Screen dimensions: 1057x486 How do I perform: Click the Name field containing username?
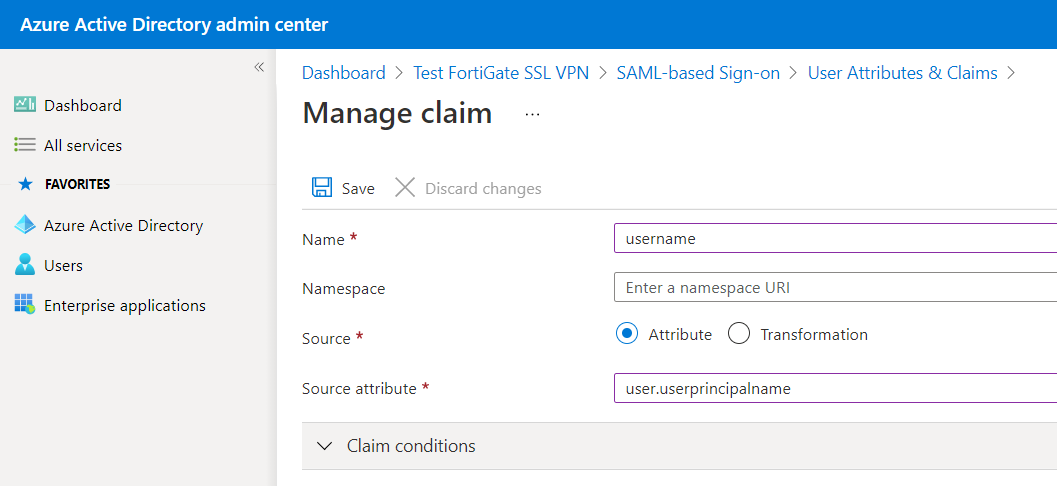coord(835,239)
